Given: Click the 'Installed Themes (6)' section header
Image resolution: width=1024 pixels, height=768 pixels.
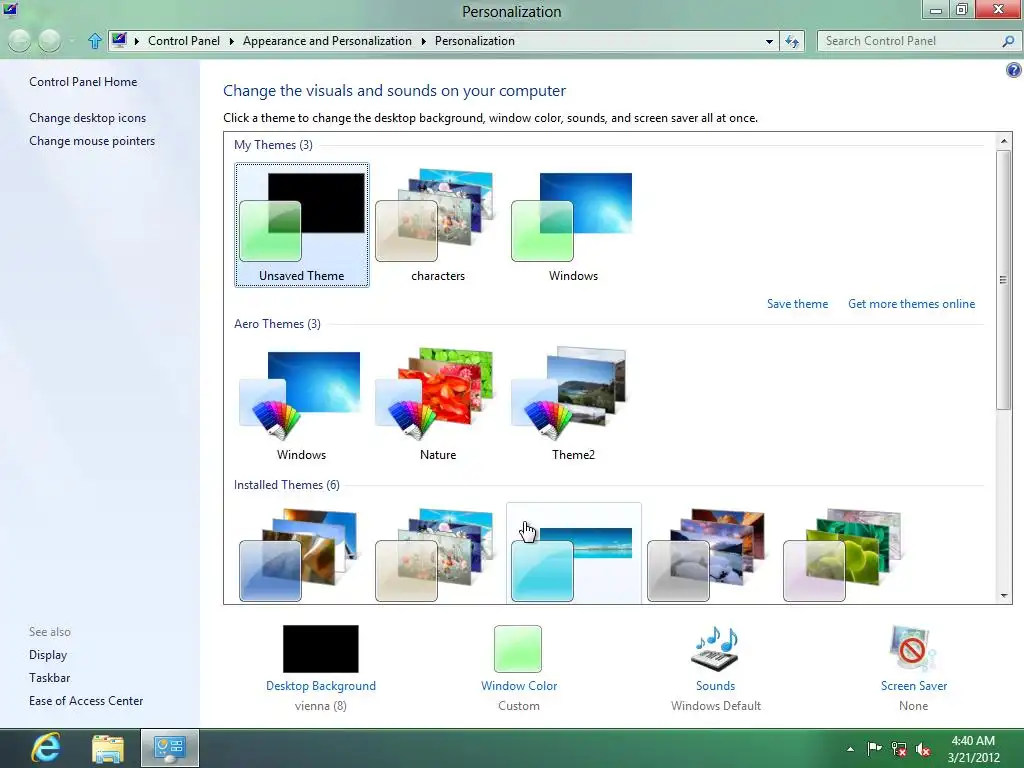Looking at the screenshot, I should coord(287,485).
